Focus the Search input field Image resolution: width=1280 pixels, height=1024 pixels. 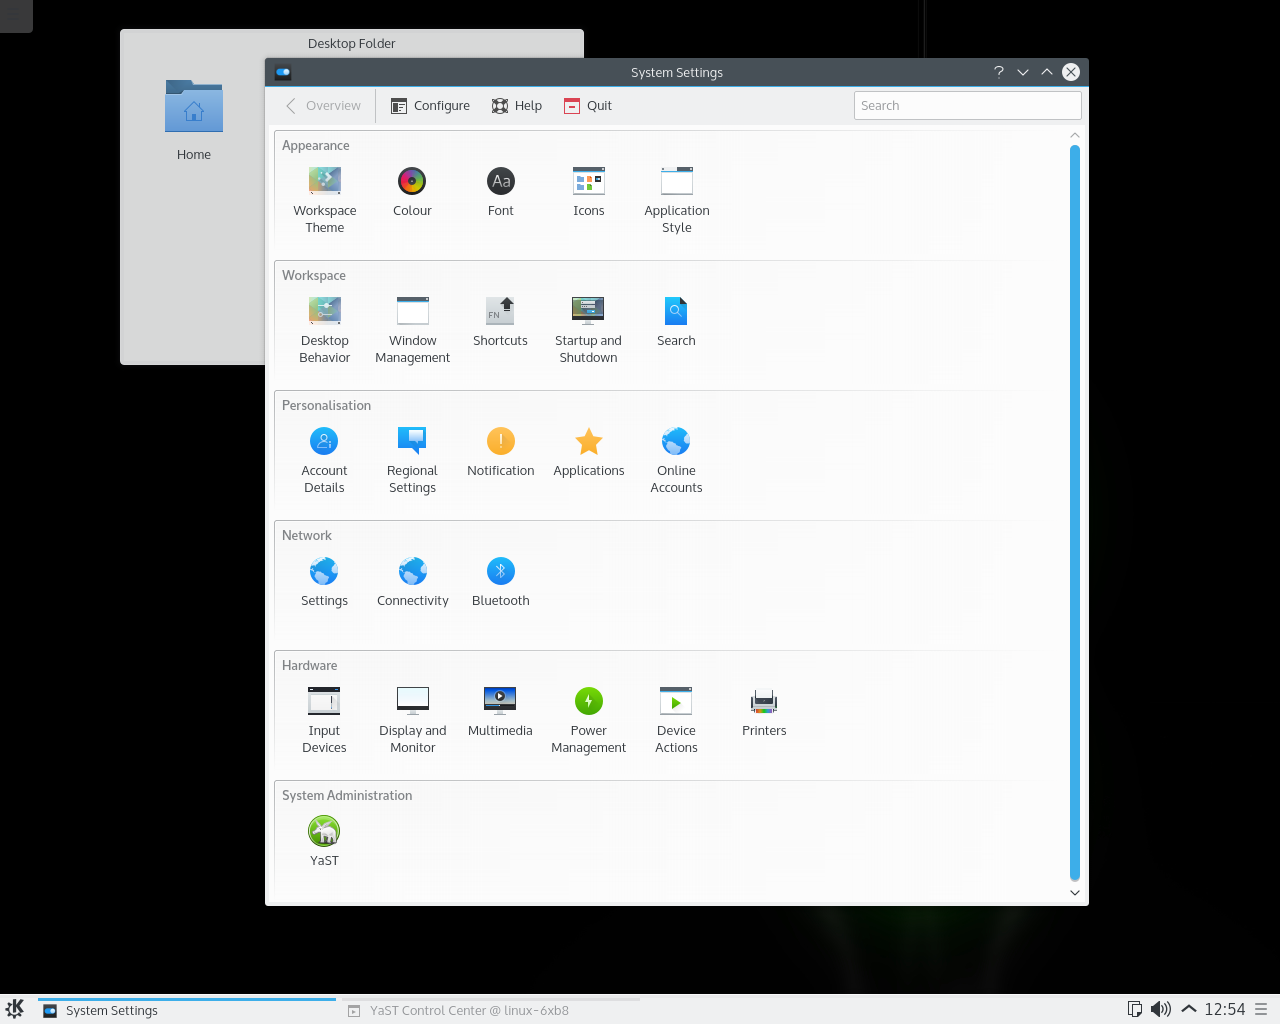click(968, 106)
